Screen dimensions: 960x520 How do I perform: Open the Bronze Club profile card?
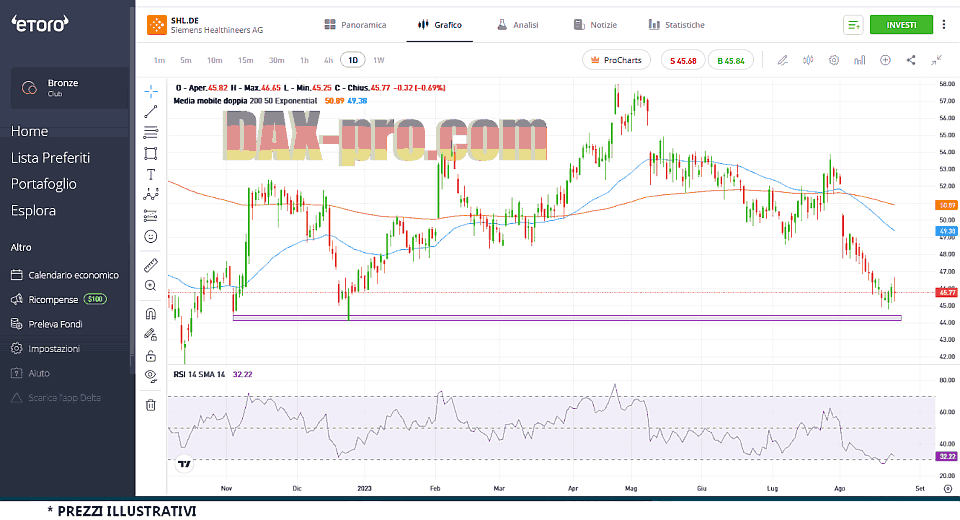pos(70,88)
